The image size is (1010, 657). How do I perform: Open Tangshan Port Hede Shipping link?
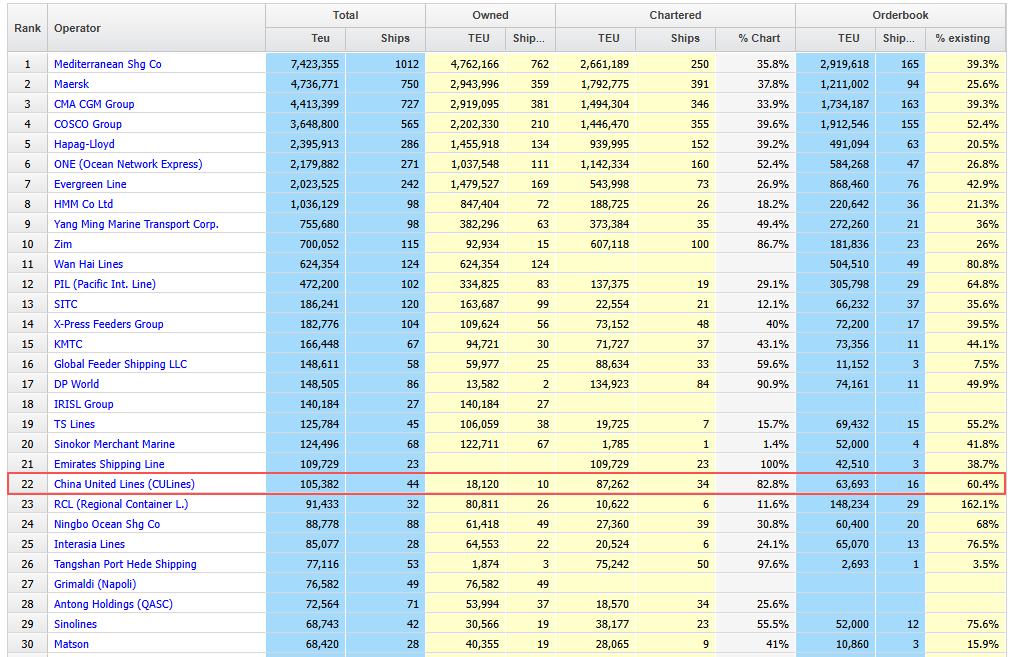[126, 563]
